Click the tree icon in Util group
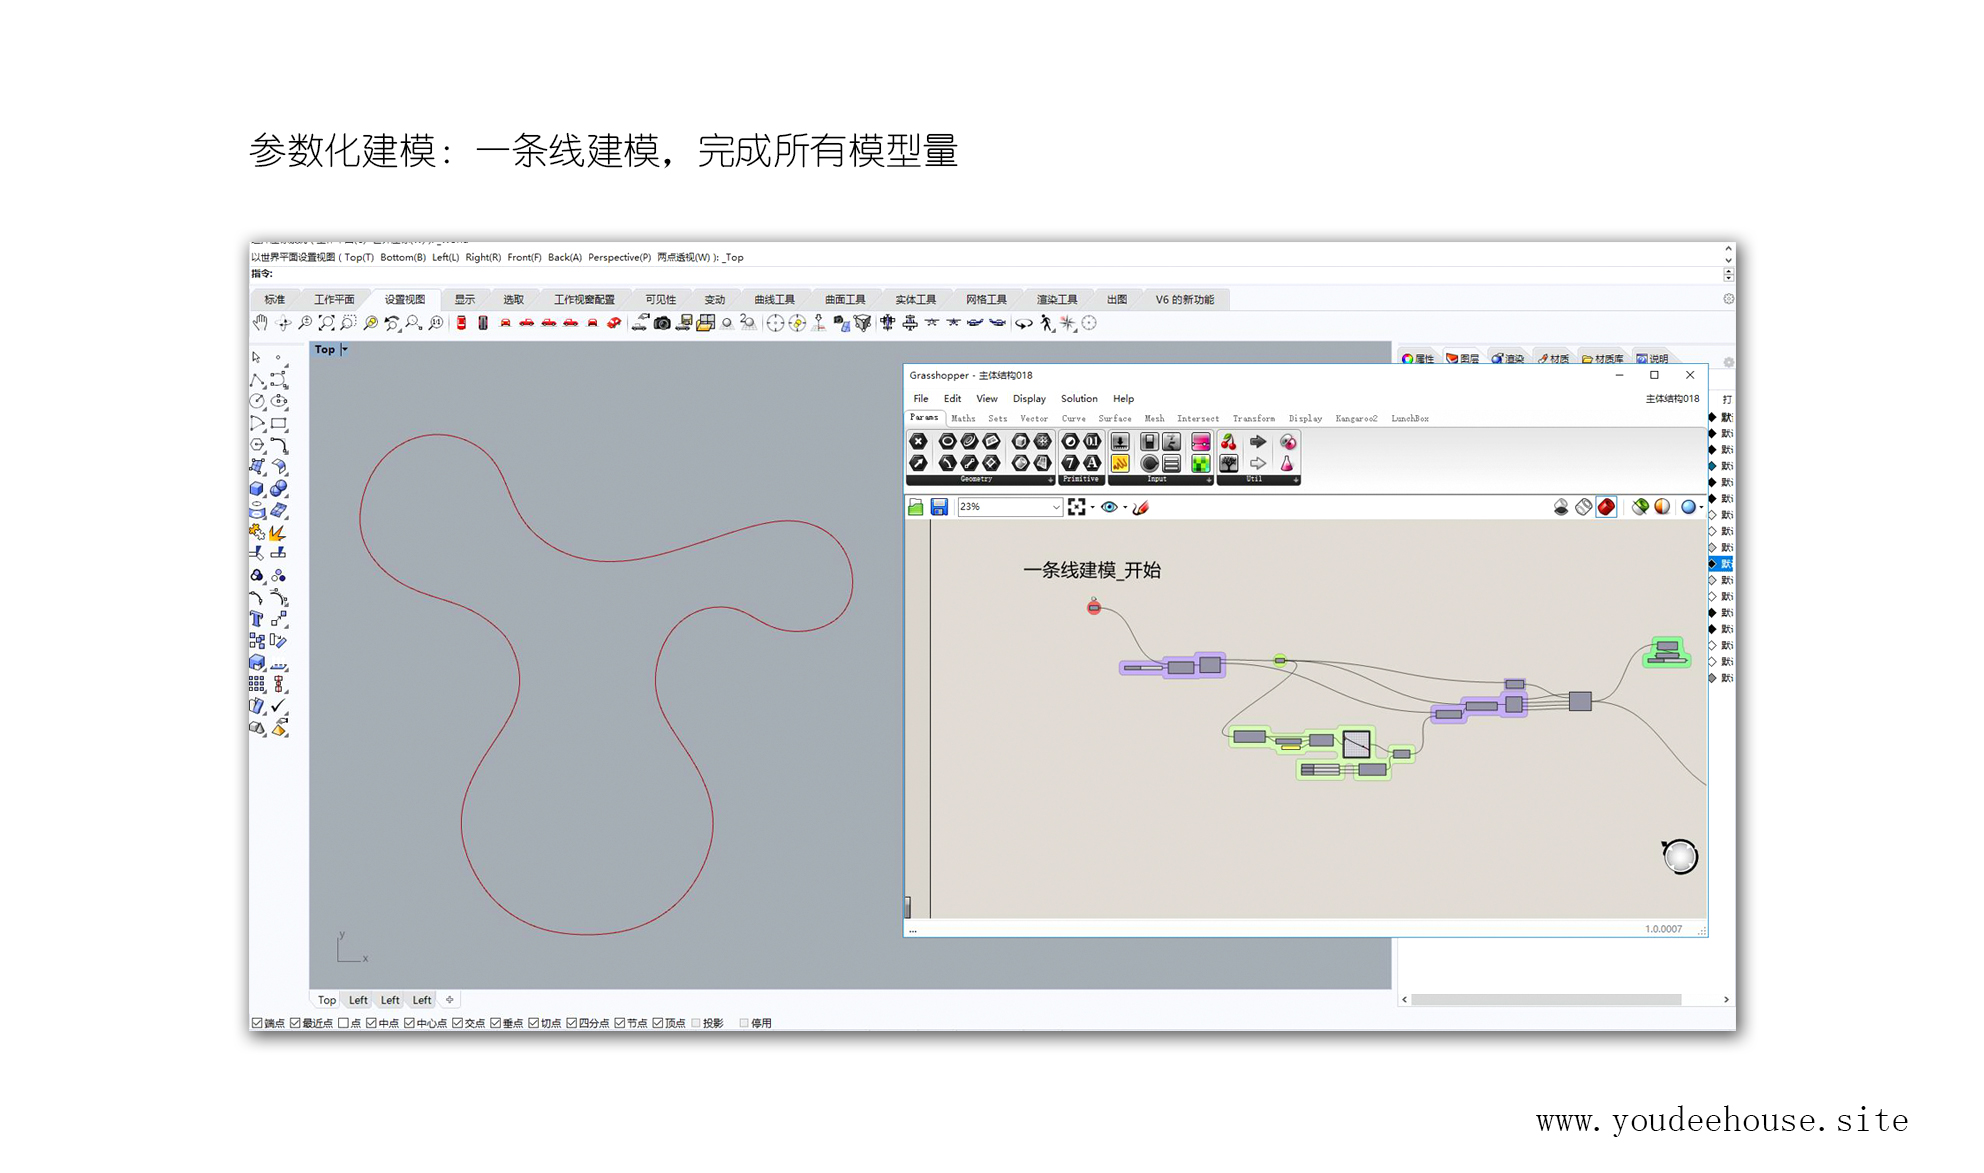1984x1173 pixels. [1229, 463]
